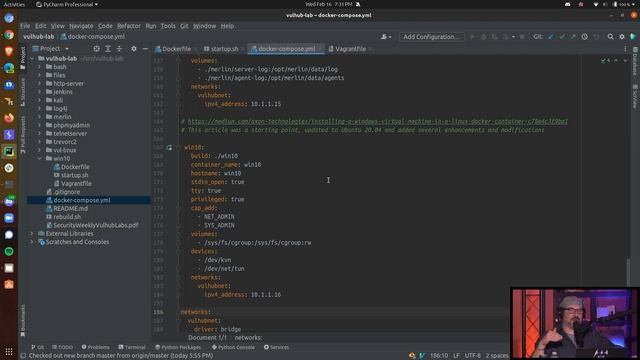
Task: Open the File menu
Action: click(25, 26)
